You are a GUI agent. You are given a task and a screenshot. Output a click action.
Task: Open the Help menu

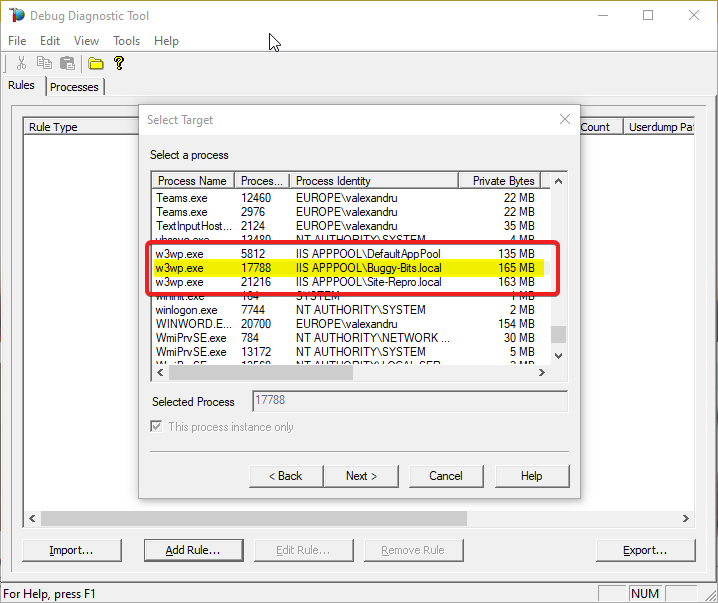166,41
